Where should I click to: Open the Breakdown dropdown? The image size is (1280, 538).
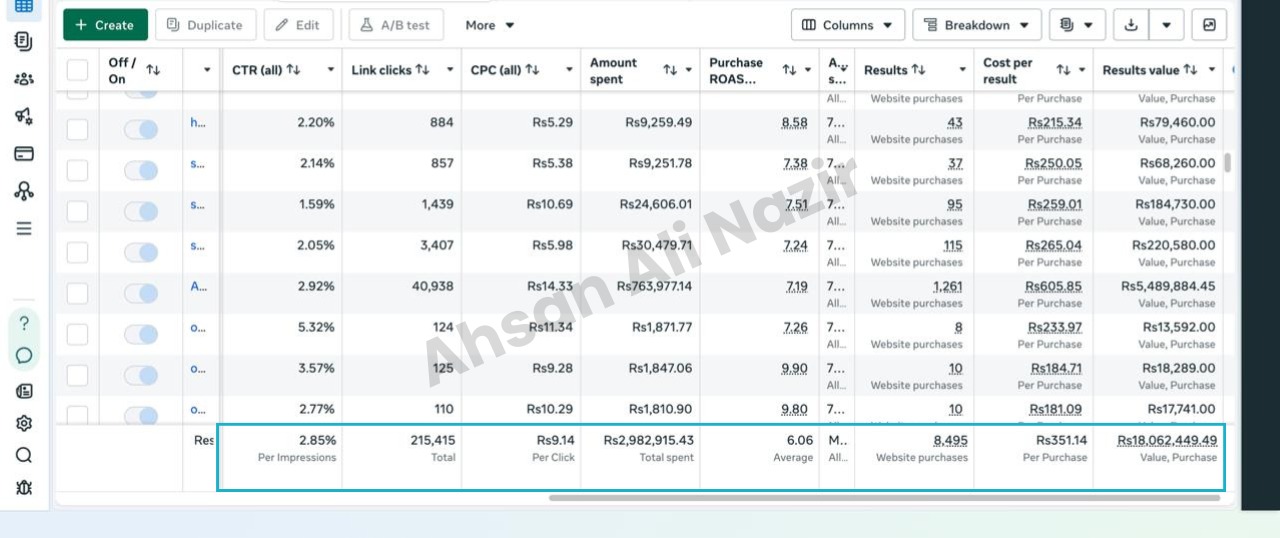(x=977, y=25)
